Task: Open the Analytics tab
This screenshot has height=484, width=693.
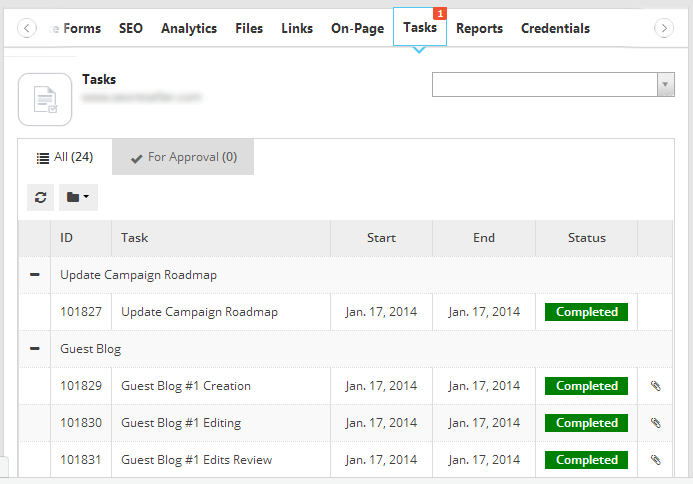Action: click(x=189, y=28)
